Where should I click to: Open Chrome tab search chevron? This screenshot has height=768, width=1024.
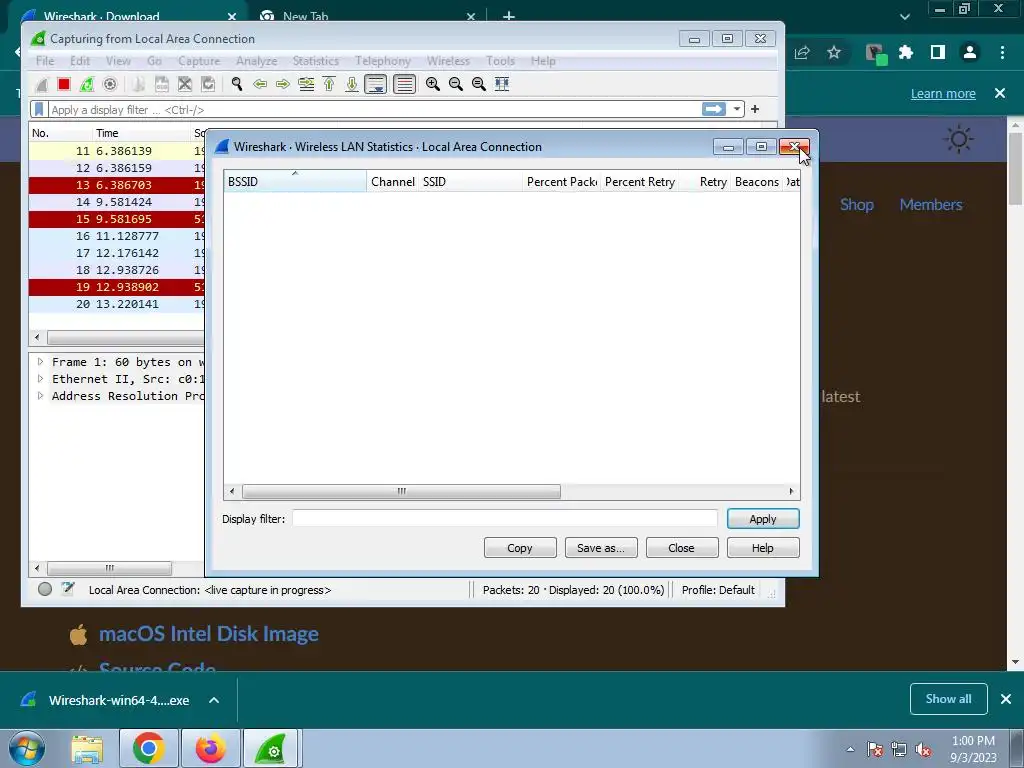904,16
